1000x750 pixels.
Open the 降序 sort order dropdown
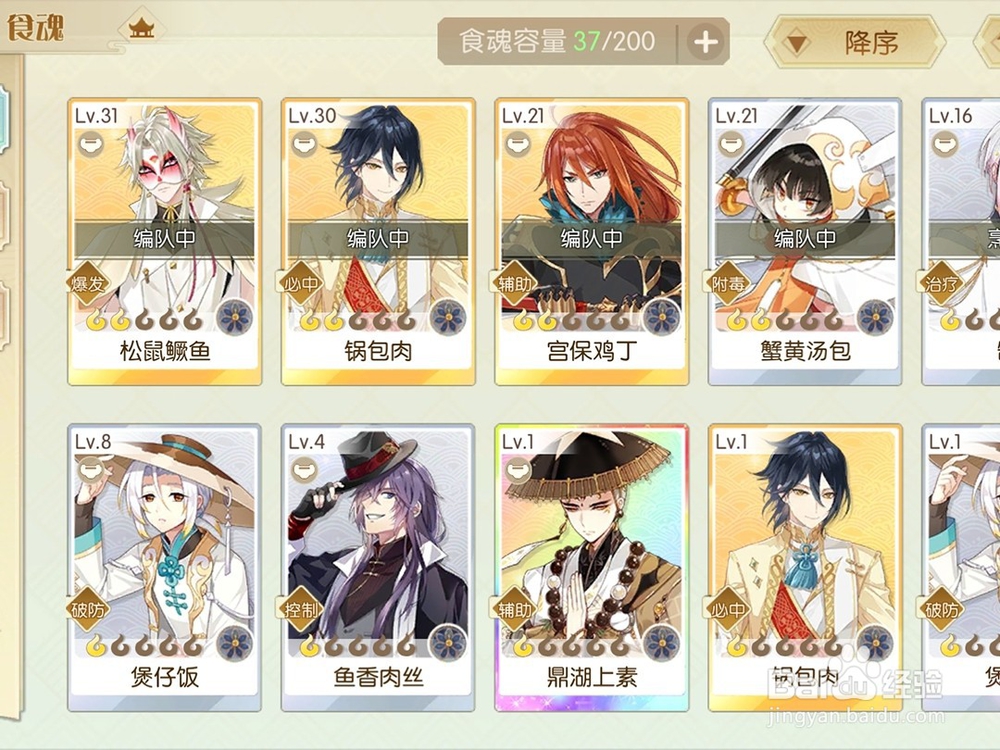tap(855, 43)
